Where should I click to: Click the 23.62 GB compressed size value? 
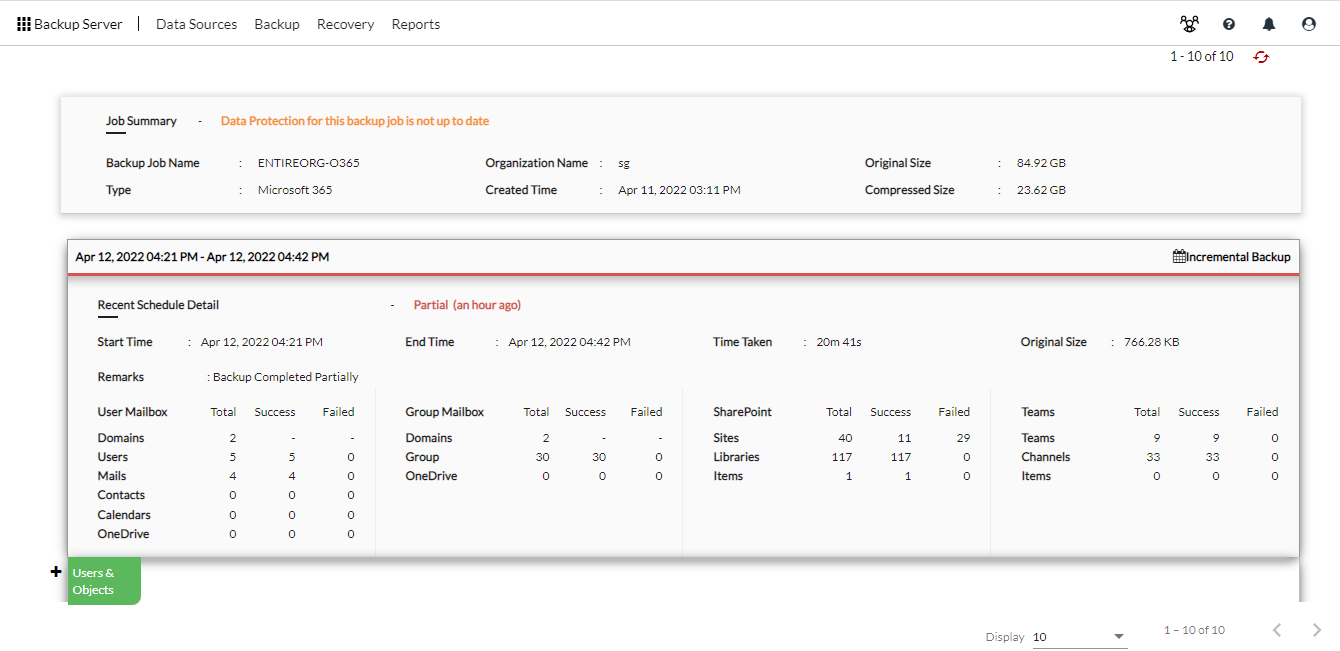[x=1041, y=190]
